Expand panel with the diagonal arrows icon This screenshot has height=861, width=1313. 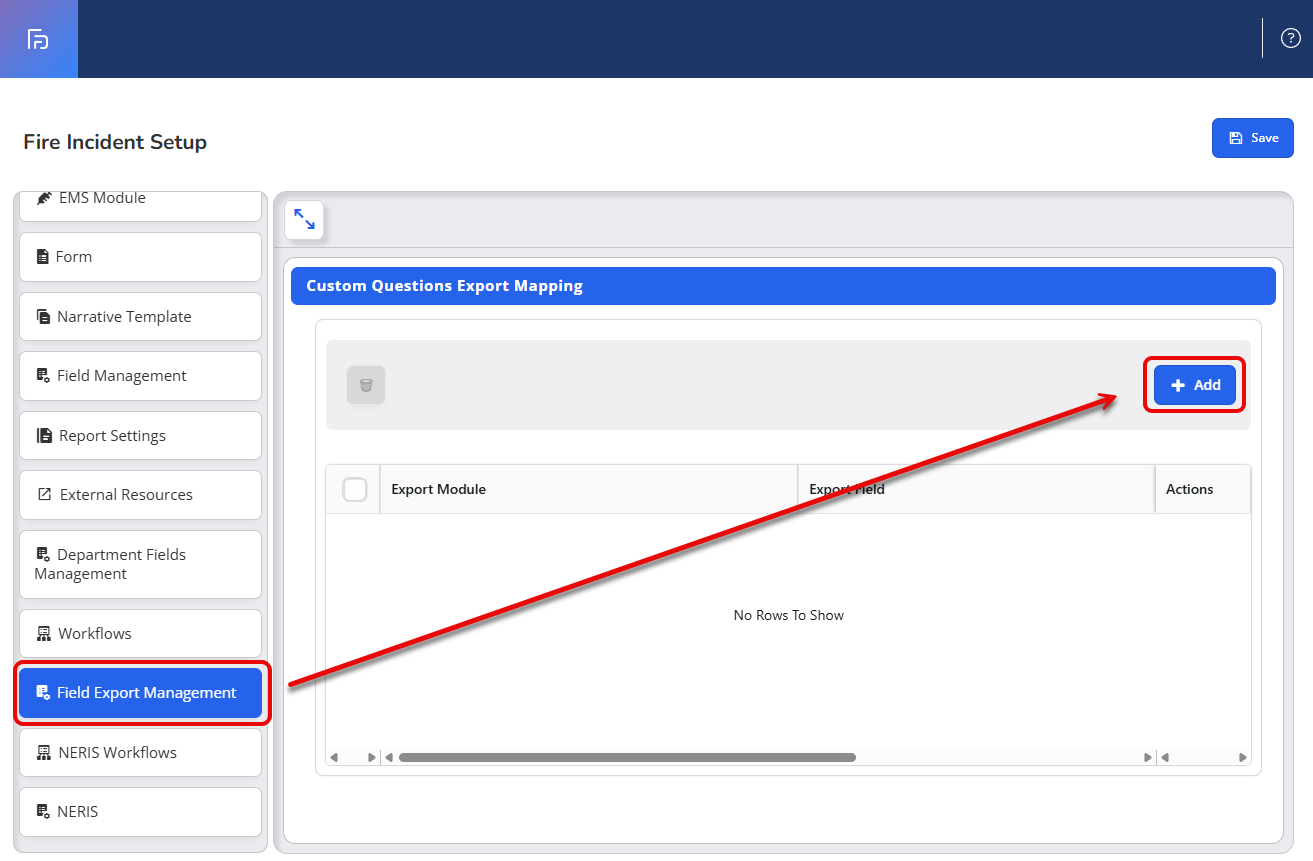pyautogui.click(x=304, y=220)
